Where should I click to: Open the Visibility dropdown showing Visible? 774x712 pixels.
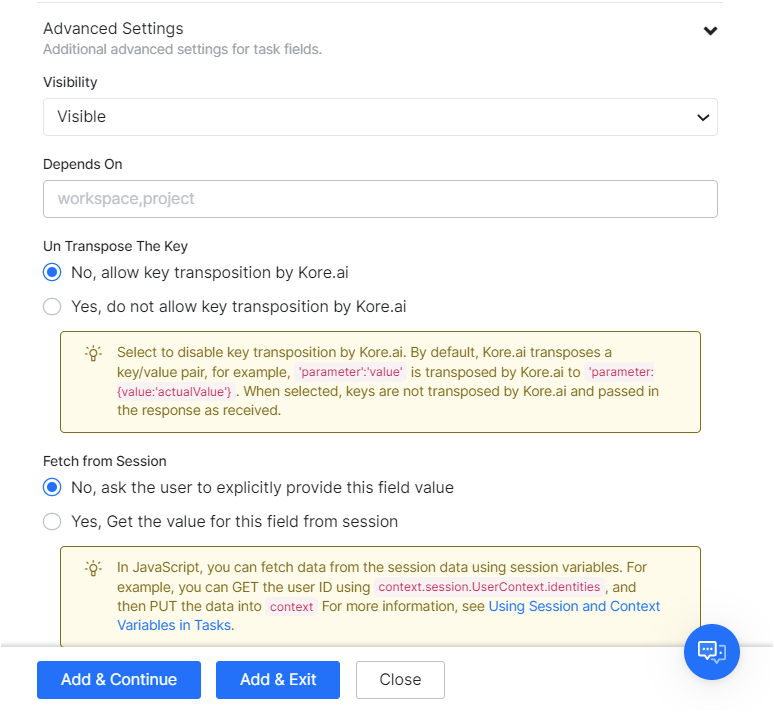pos(380,117)
